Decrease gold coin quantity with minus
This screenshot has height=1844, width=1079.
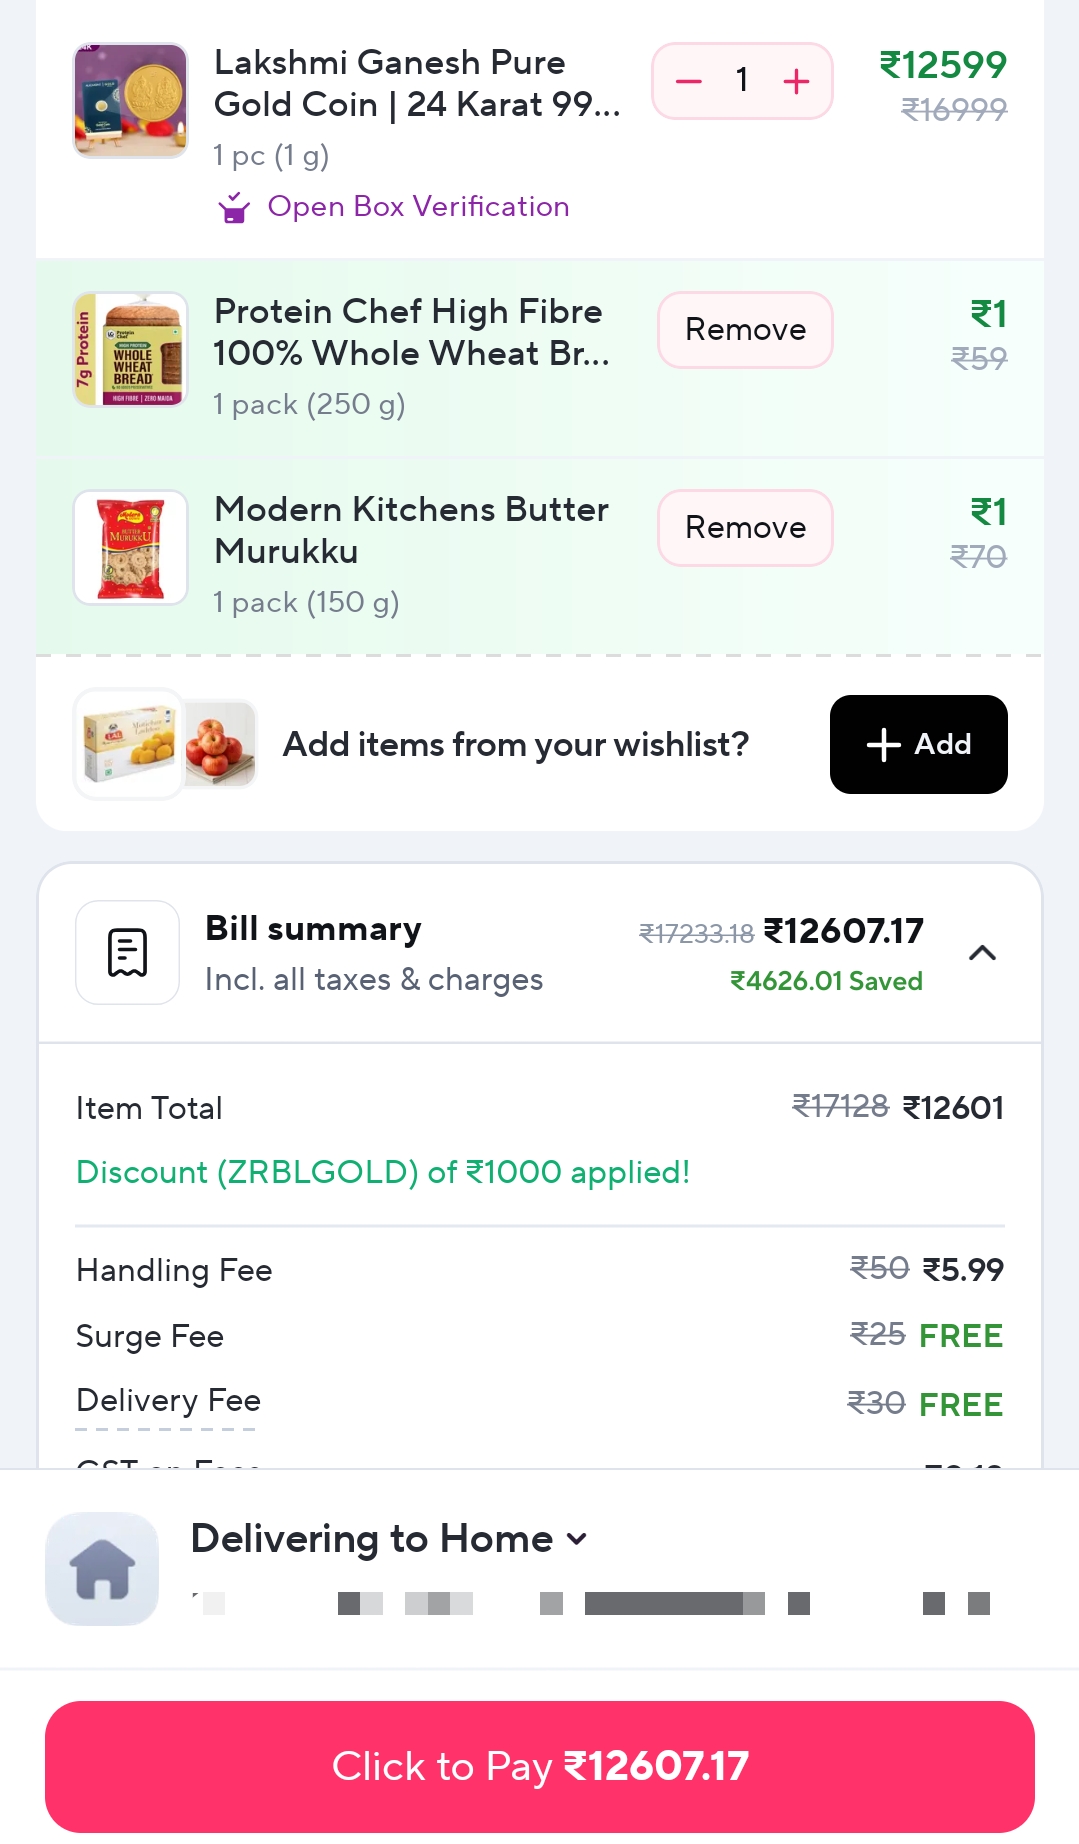click(689, 81)
